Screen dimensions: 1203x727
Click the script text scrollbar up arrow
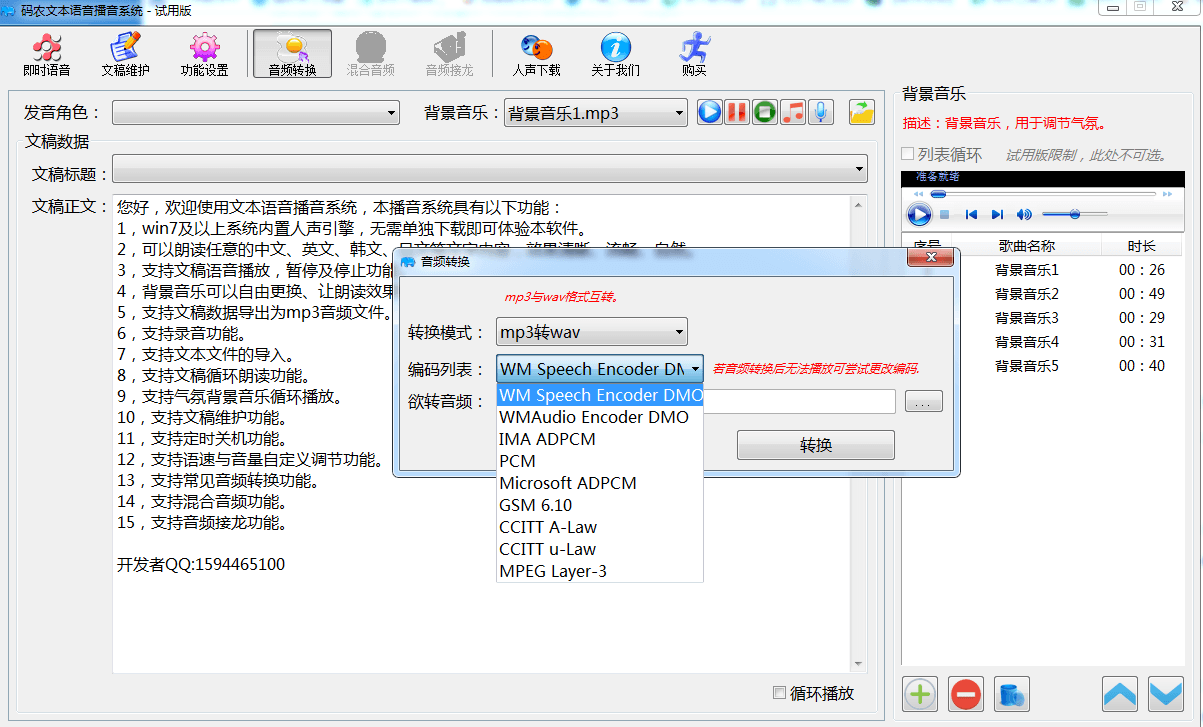coord(858,203)
